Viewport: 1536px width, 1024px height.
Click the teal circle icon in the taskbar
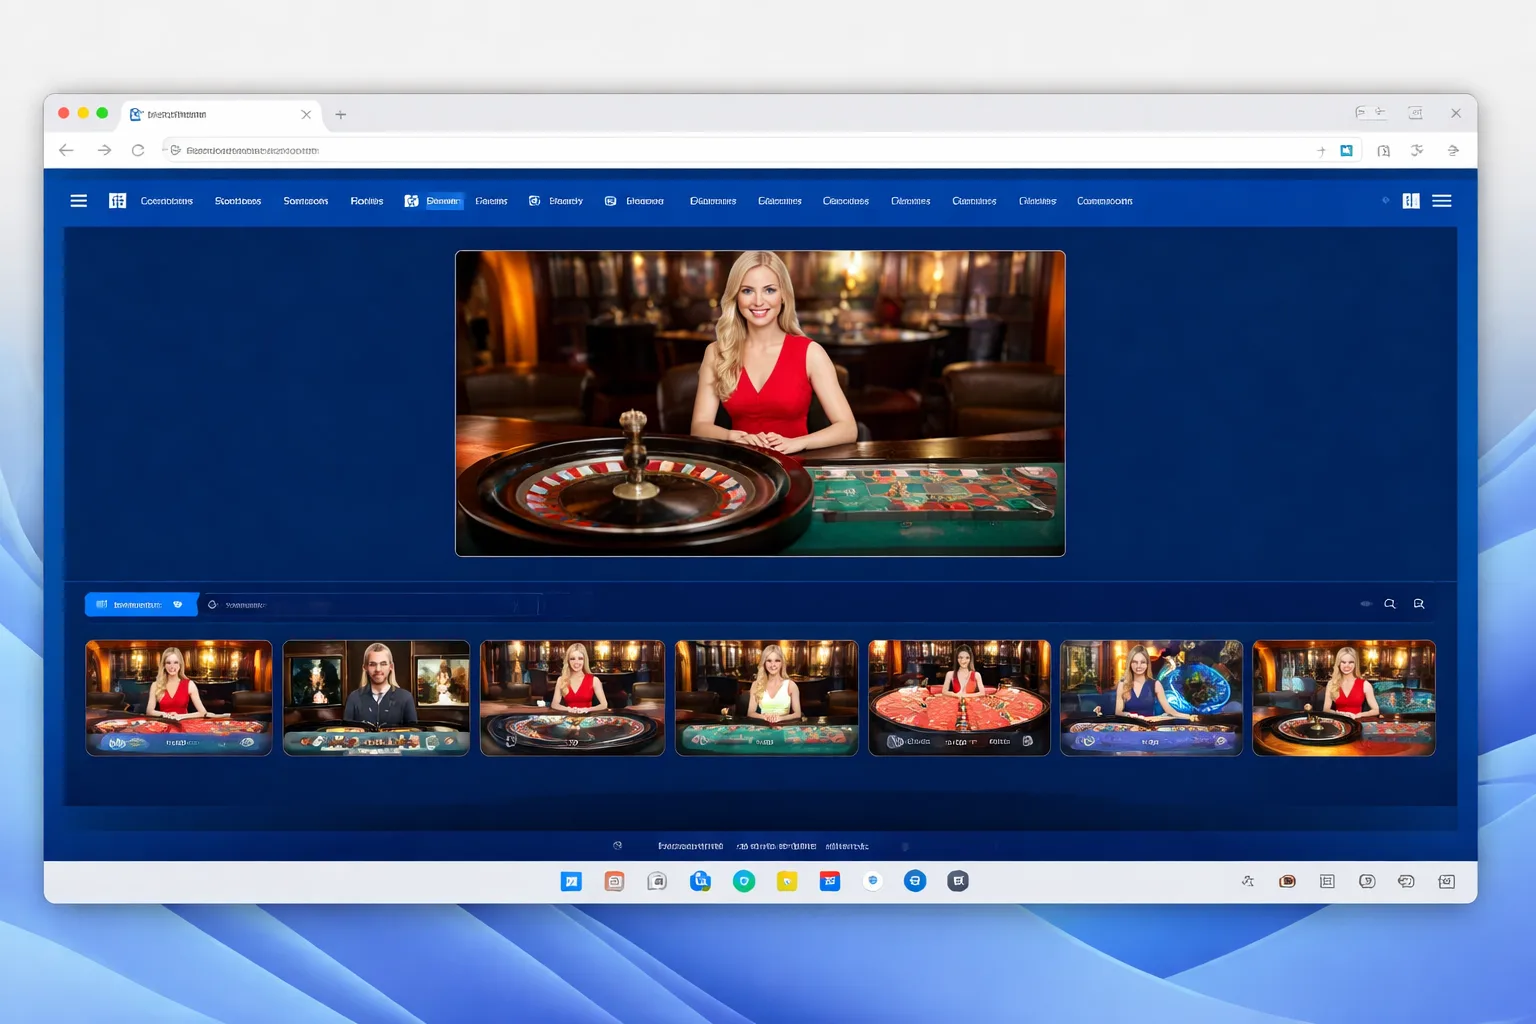(x=743, y=881)
